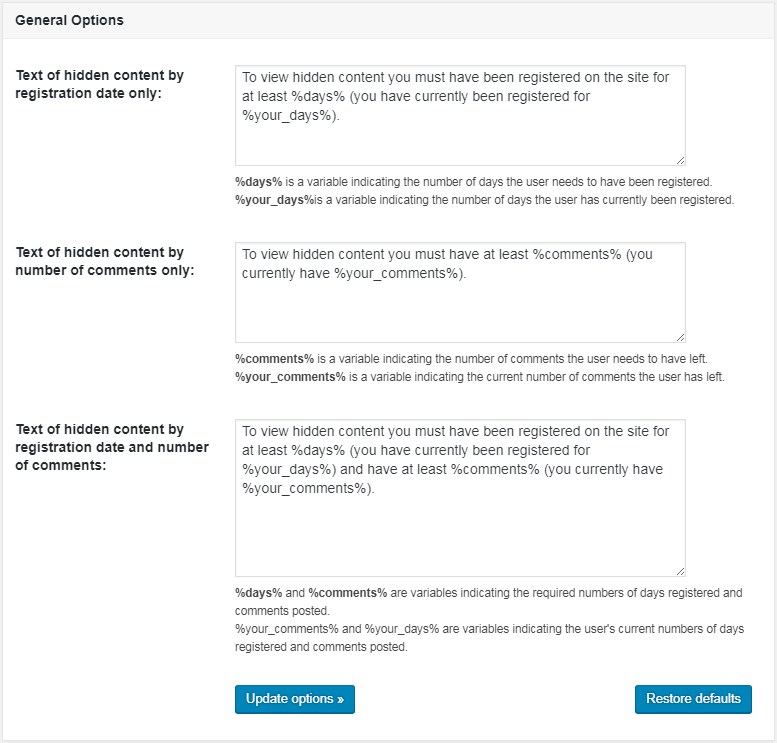Click help line about required days and comments variables
The width and height of the screenshot is (777, 743).
[489, 602]
